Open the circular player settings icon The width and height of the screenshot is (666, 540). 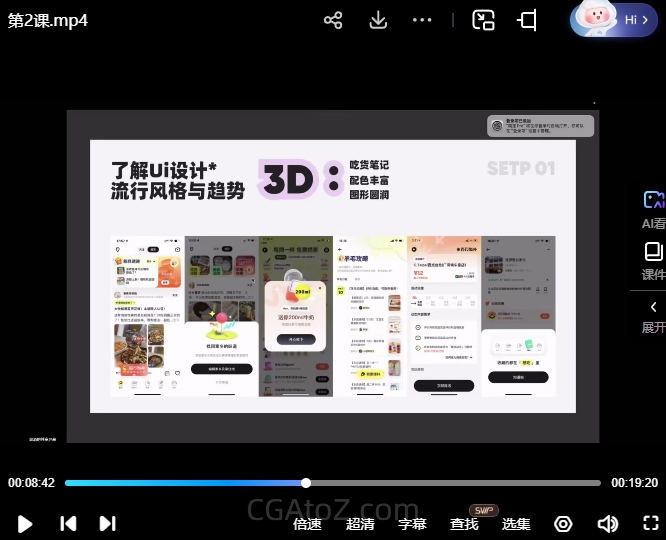click(x=563, y=524)
